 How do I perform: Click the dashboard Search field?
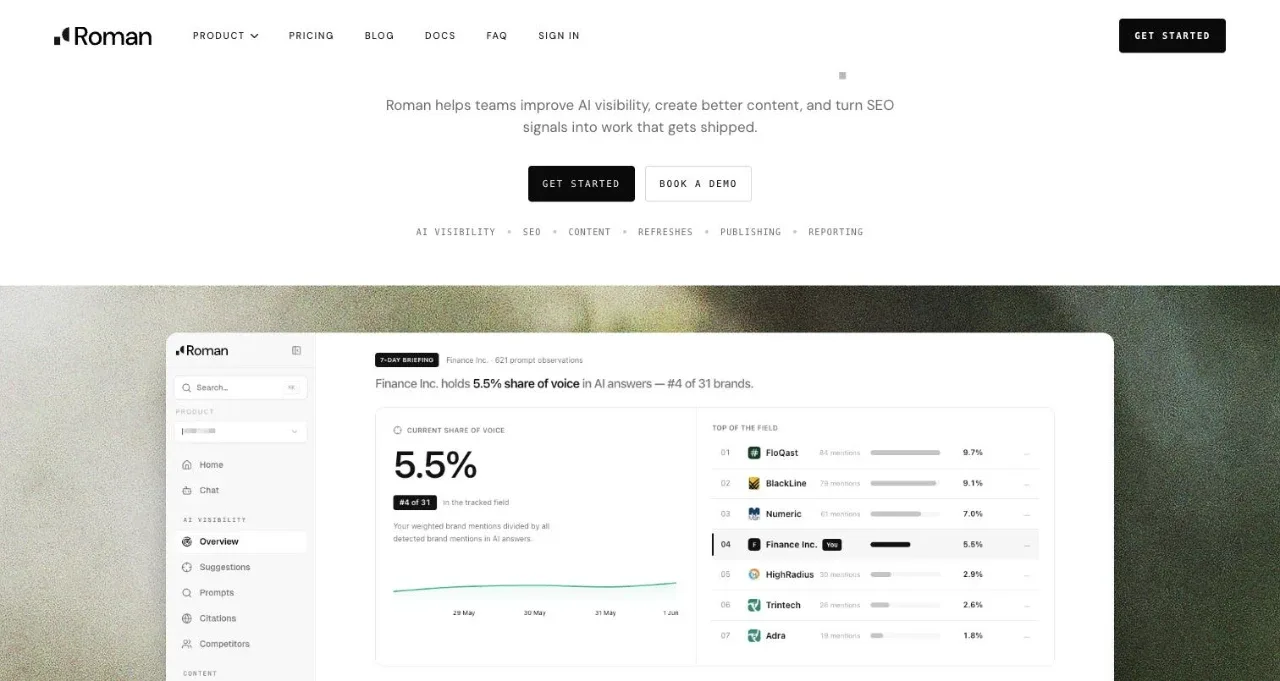point(240,388)
